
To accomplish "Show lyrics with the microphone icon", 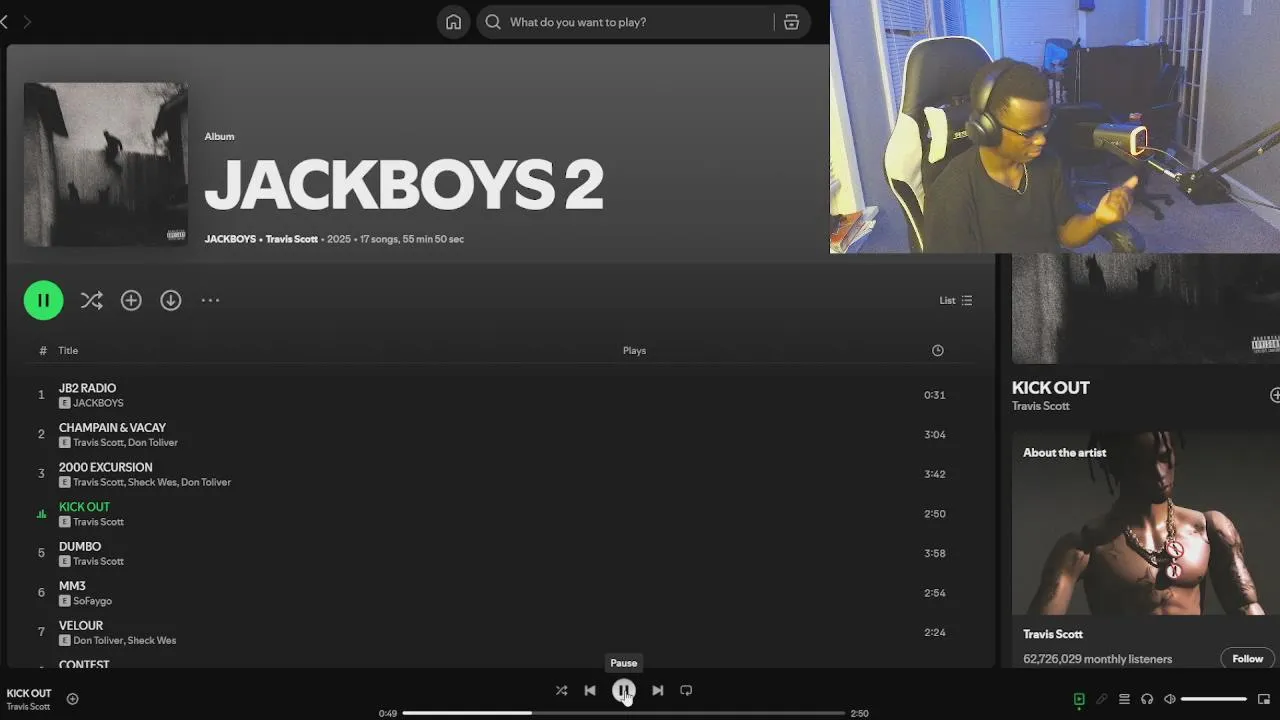I will tap(1101, 699).
